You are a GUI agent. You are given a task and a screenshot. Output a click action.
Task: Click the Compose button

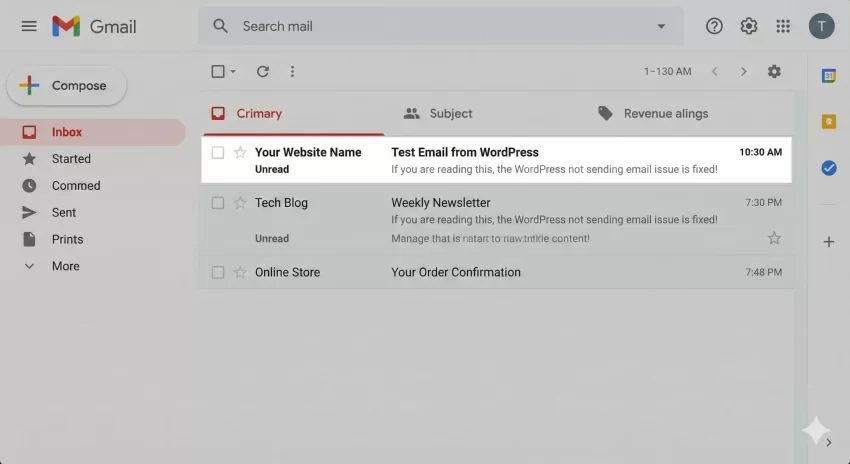click(x=66, y=86)
